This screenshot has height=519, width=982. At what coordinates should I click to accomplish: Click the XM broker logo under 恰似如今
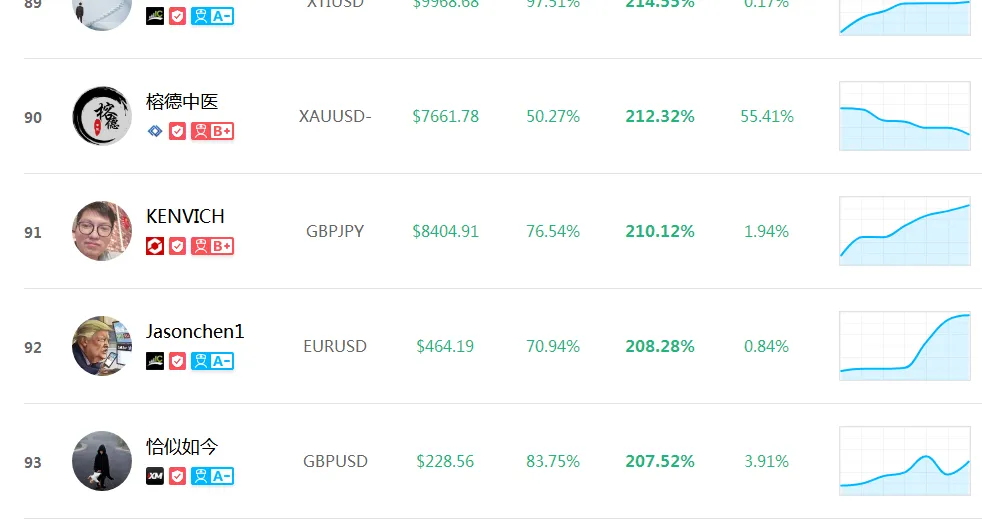155,476
